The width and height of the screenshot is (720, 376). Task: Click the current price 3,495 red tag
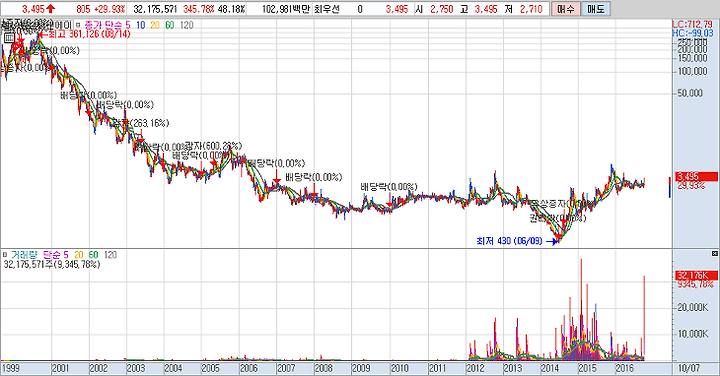696,176
